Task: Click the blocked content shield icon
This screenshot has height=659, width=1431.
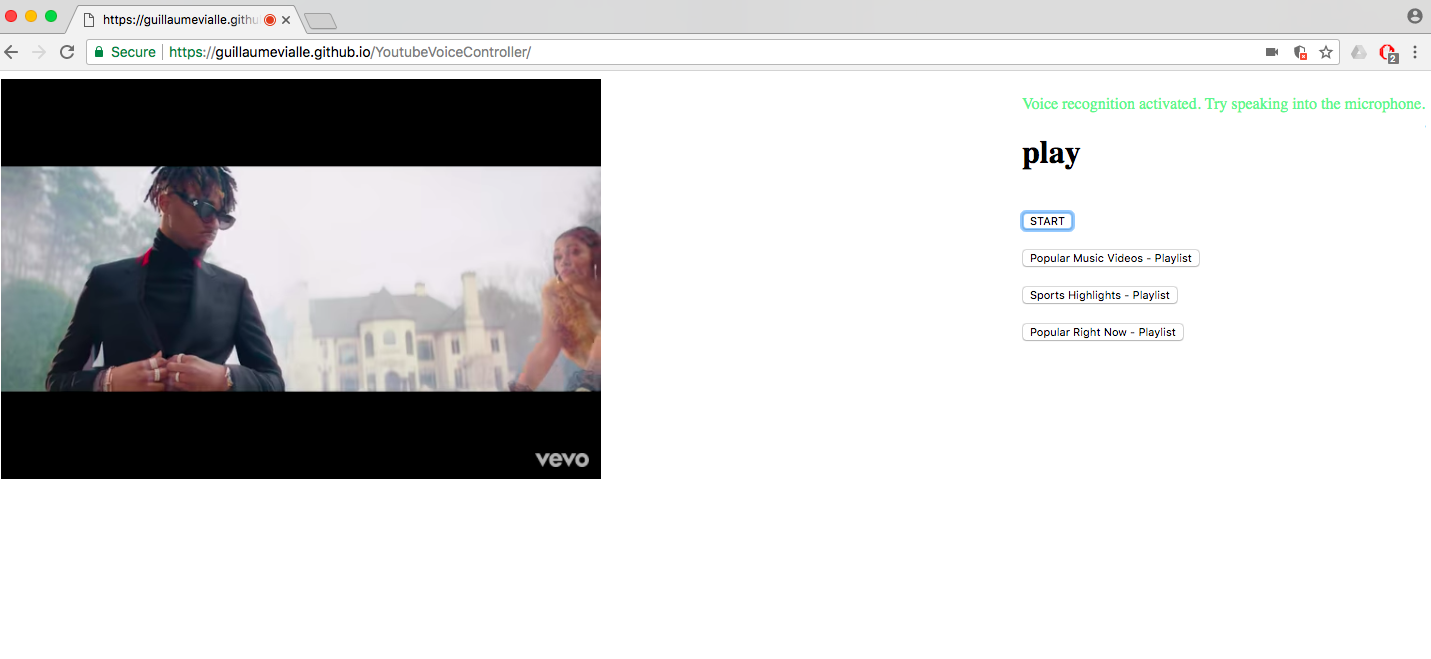Action: tap(1300, 52)
